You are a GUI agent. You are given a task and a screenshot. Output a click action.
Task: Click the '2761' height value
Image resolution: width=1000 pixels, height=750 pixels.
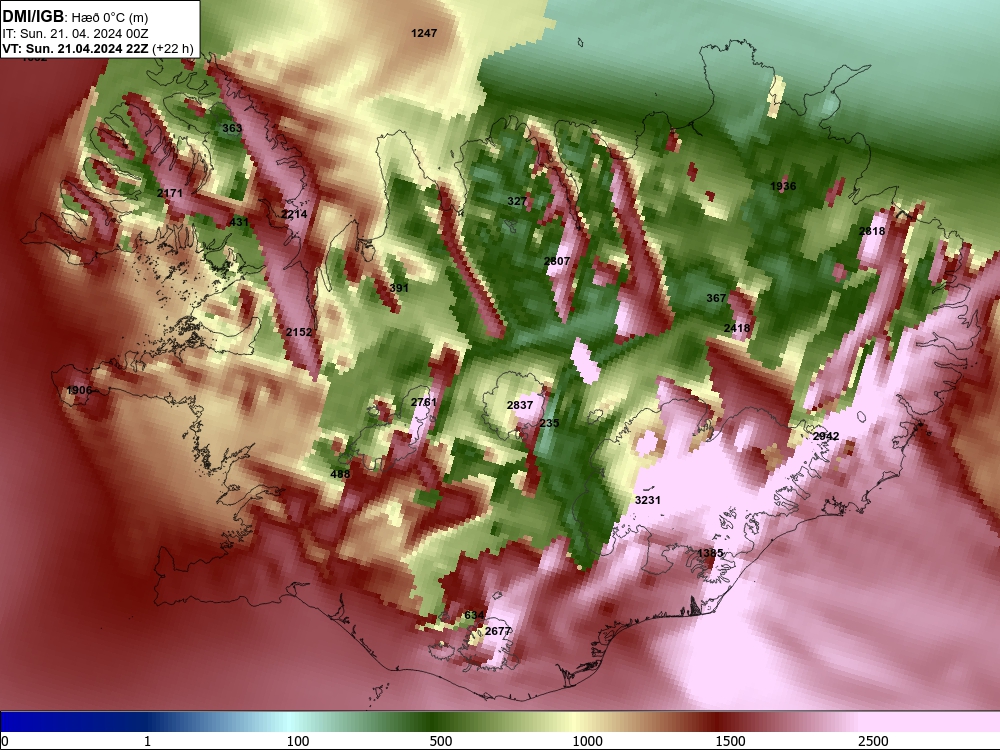pos(424,402)
